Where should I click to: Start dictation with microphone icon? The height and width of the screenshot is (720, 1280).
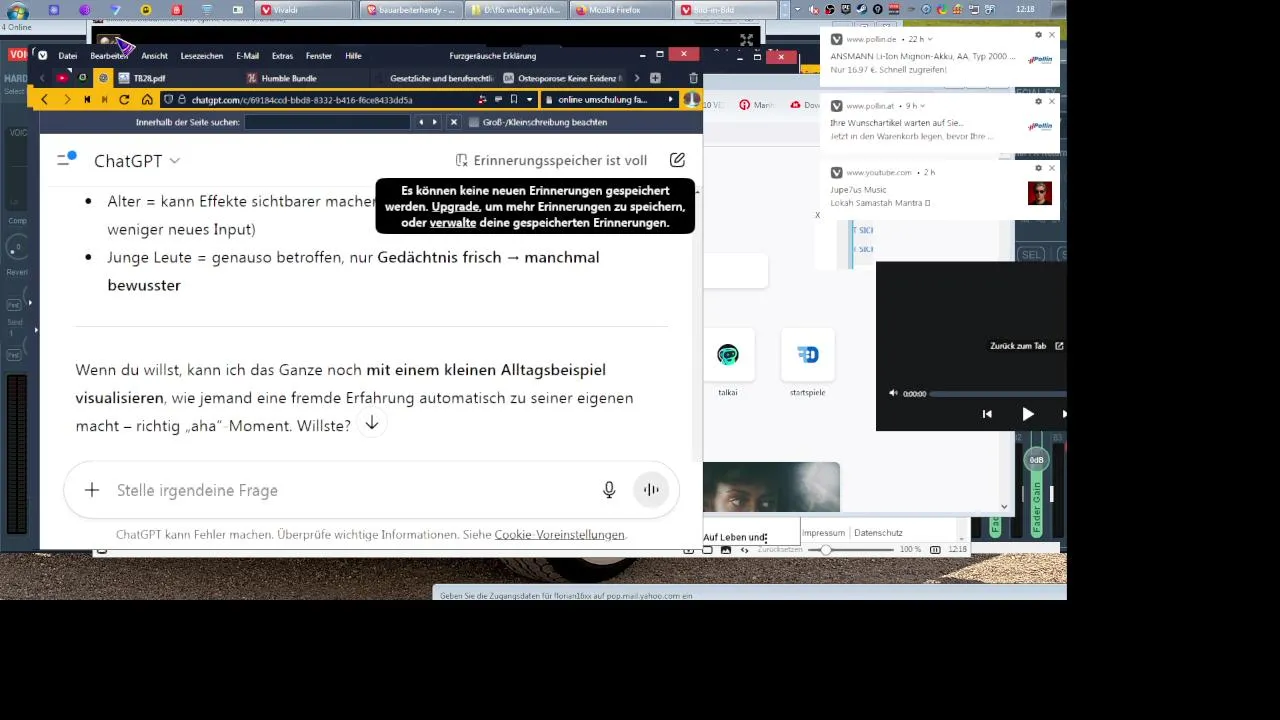coord(609,490)
